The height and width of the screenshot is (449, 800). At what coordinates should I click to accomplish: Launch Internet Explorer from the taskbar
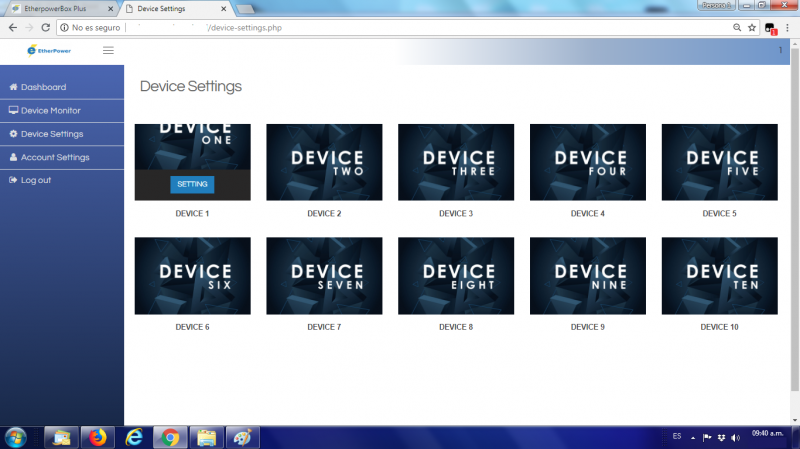point(133,437)
